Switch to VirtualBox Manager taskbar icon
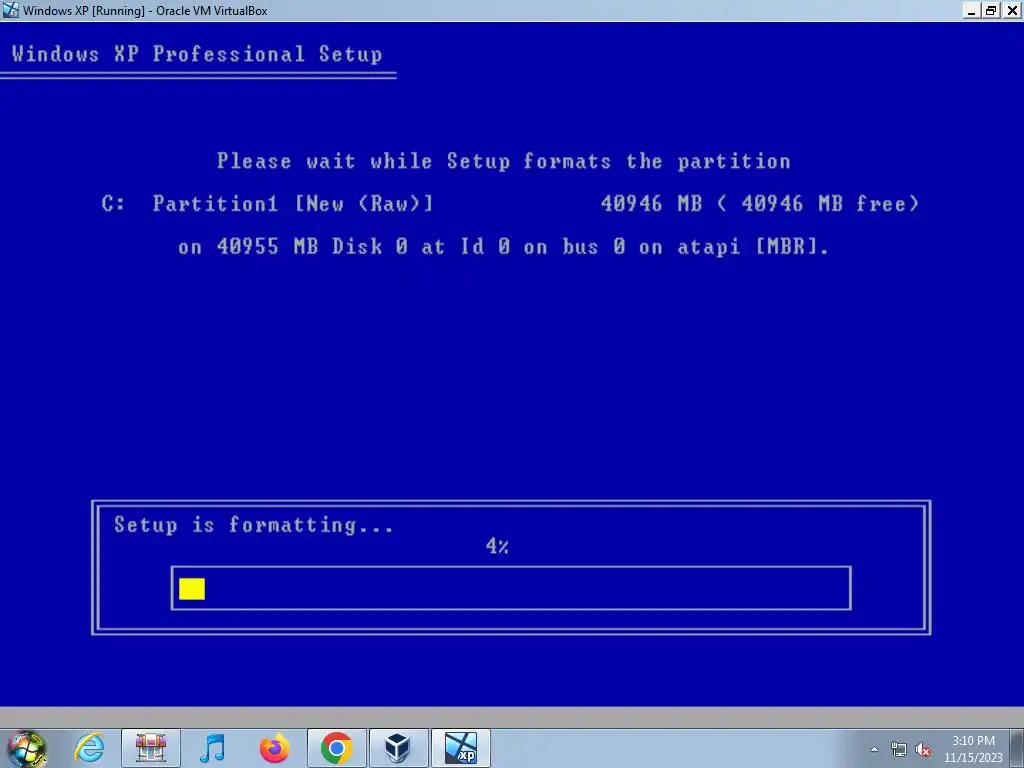Image resolution: width=1024 pixels, height=768 pixels. tap(398, 748)
